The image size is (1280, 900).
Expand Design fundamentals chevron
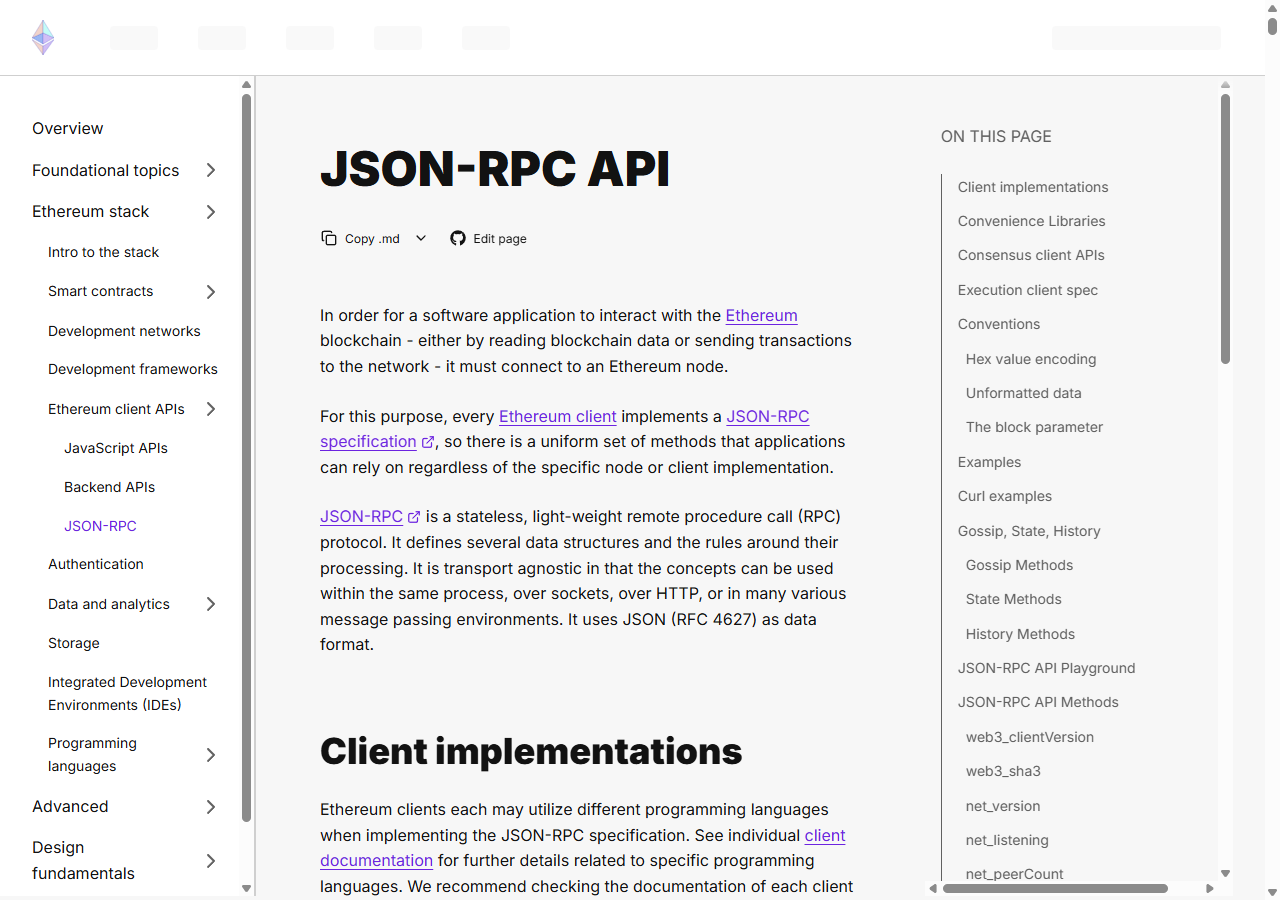(211, 861)
